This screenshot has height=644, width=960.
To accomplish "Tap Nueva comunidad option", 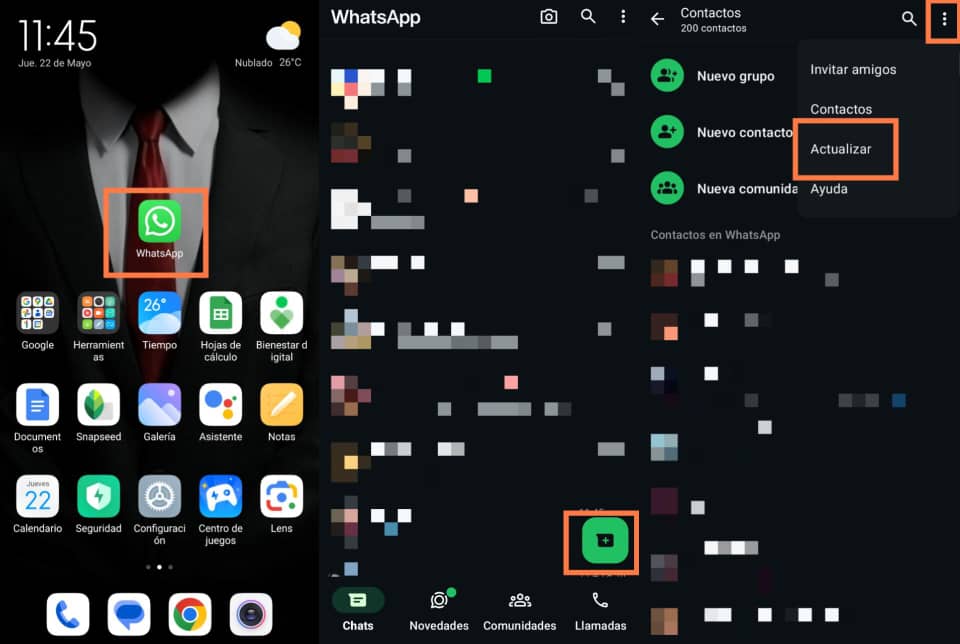I will 722,189.
